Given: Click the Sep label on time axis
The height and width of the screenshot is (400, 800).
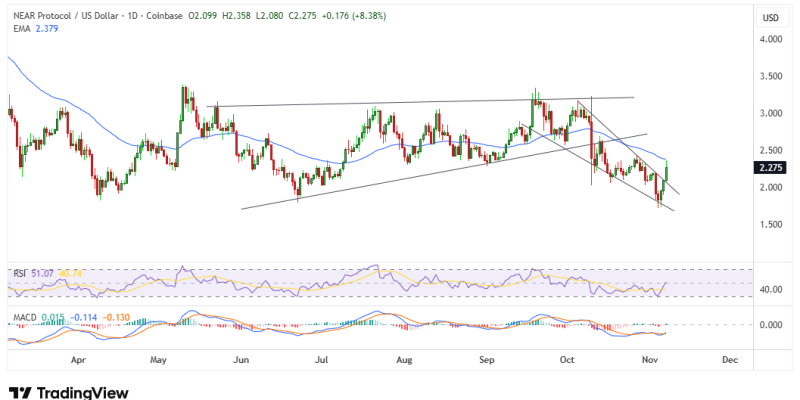Looking at the screenshot, I should coord(488,357).
